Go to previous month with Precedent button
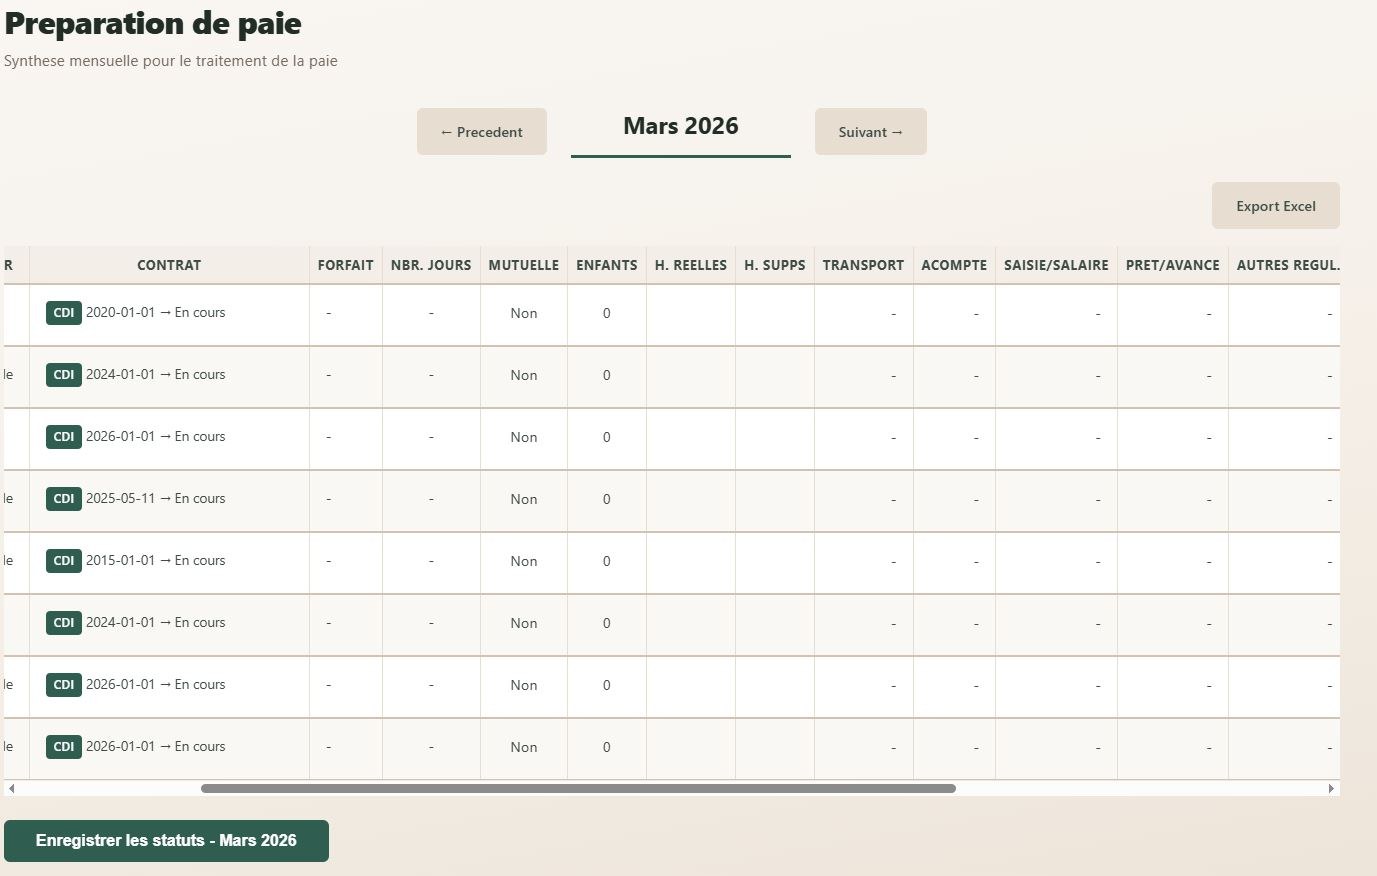The height and width of the screenshot is (876, 1377). pos(481,132)
